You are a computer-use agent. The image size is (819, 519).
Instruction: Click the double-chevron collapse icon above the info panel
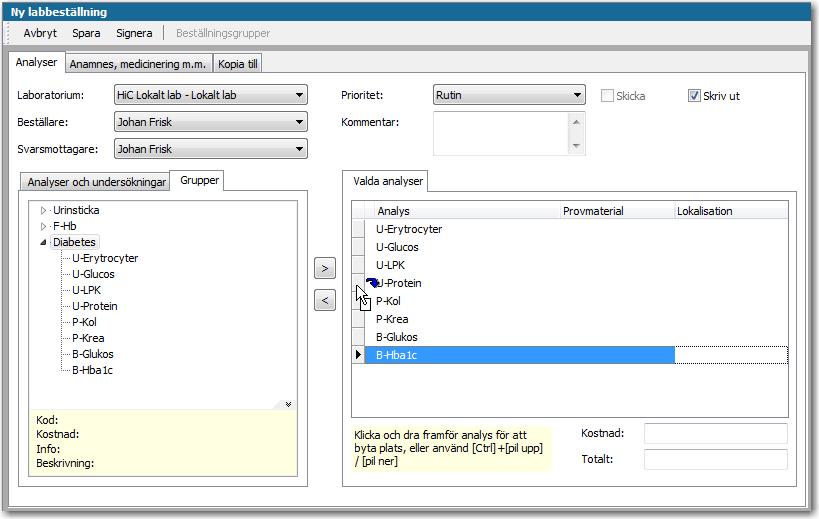(288, 405)
